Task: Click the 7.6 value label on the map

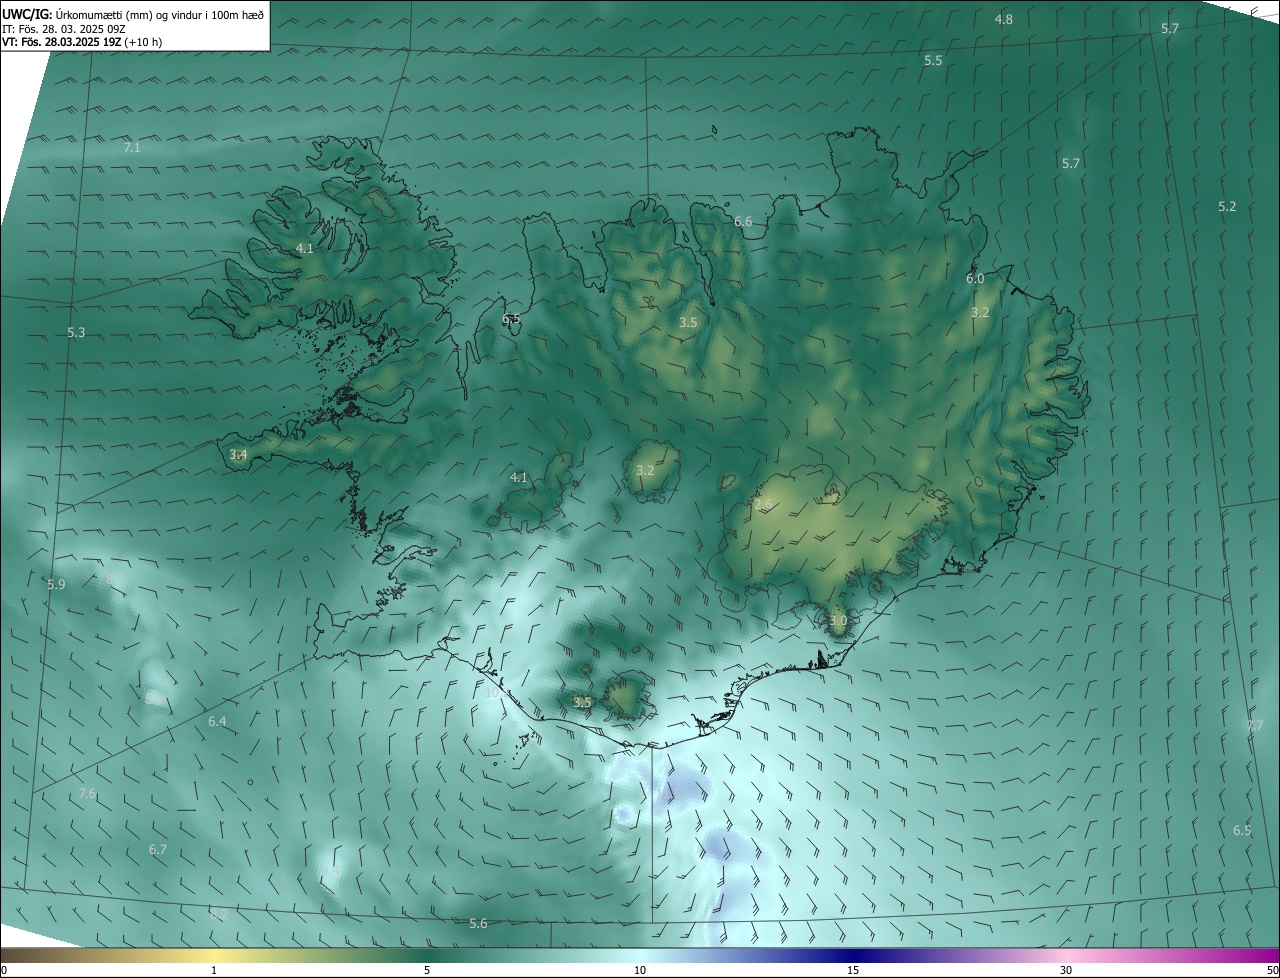Action: pos(88,794)
